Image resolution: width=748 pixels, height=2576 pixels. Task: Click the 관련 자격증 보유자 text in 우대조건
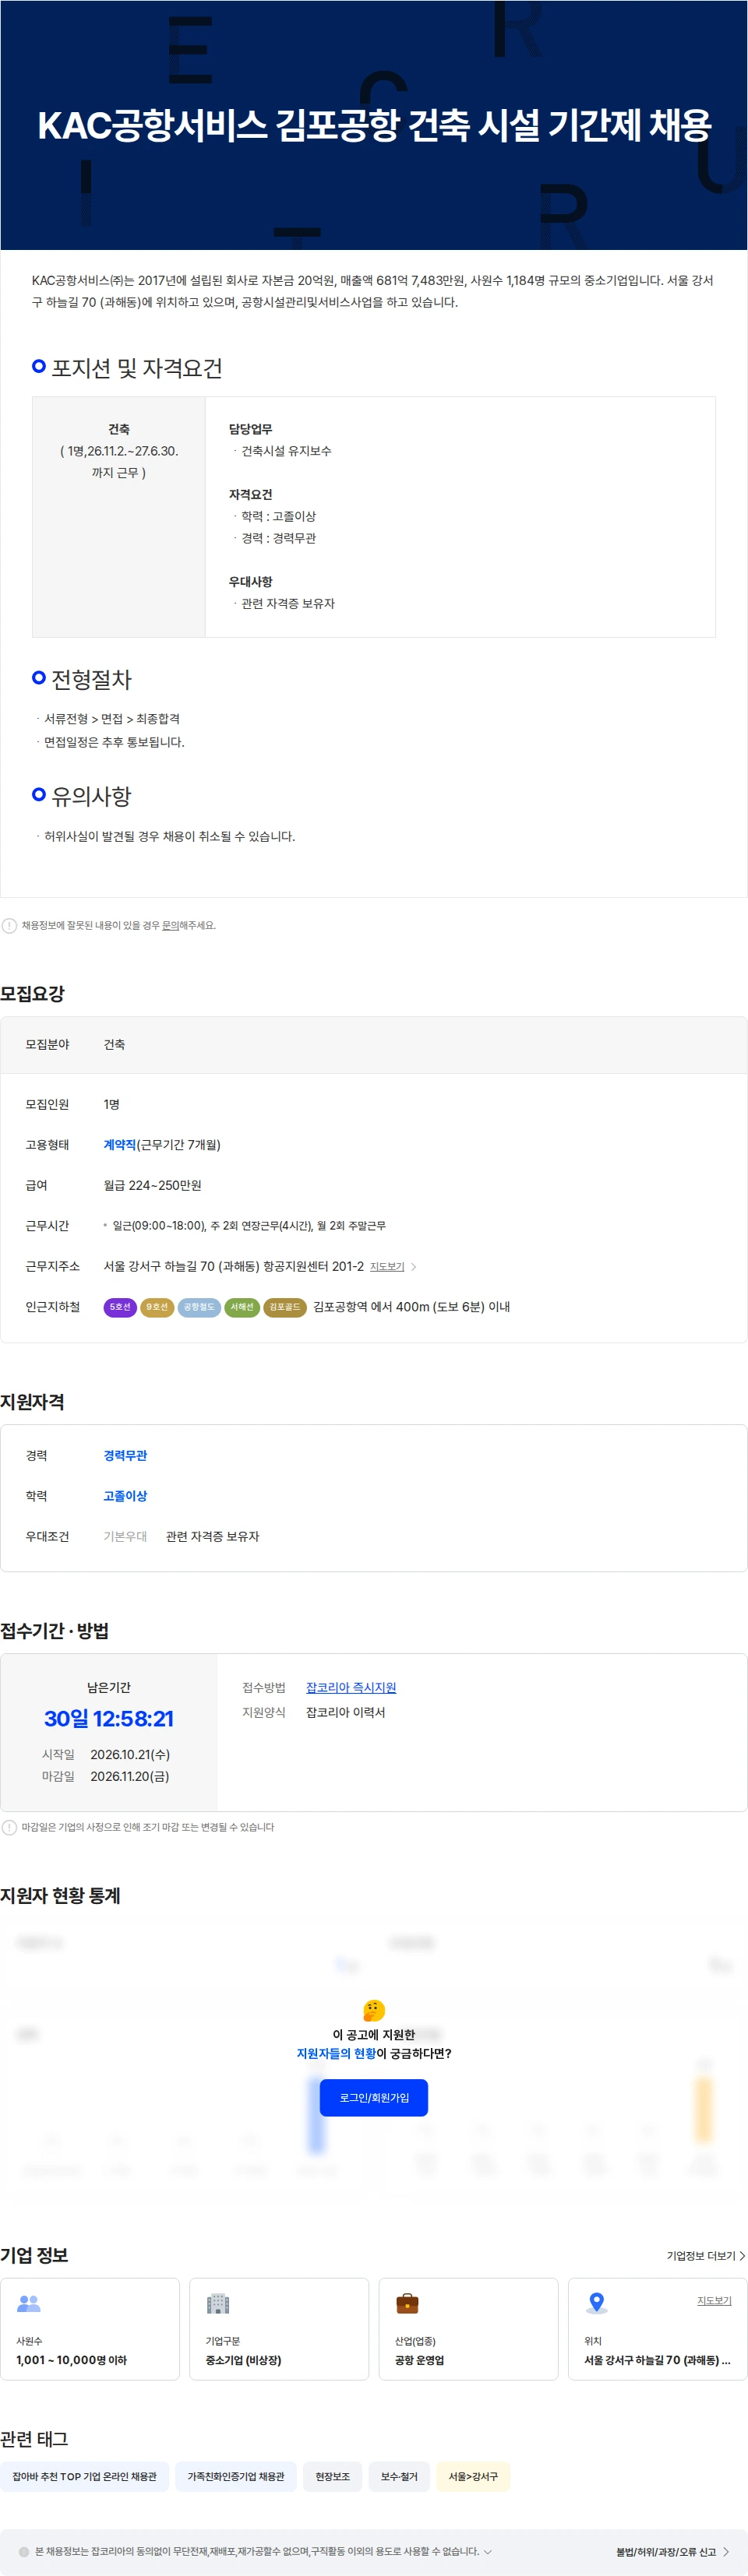click(212, 1537)
